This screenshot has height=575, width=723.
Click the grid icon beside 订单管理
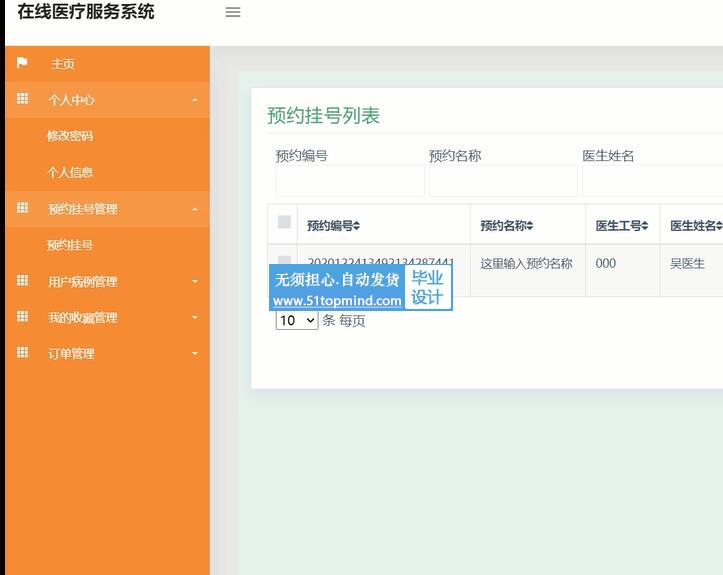click(x=23, y=353)
